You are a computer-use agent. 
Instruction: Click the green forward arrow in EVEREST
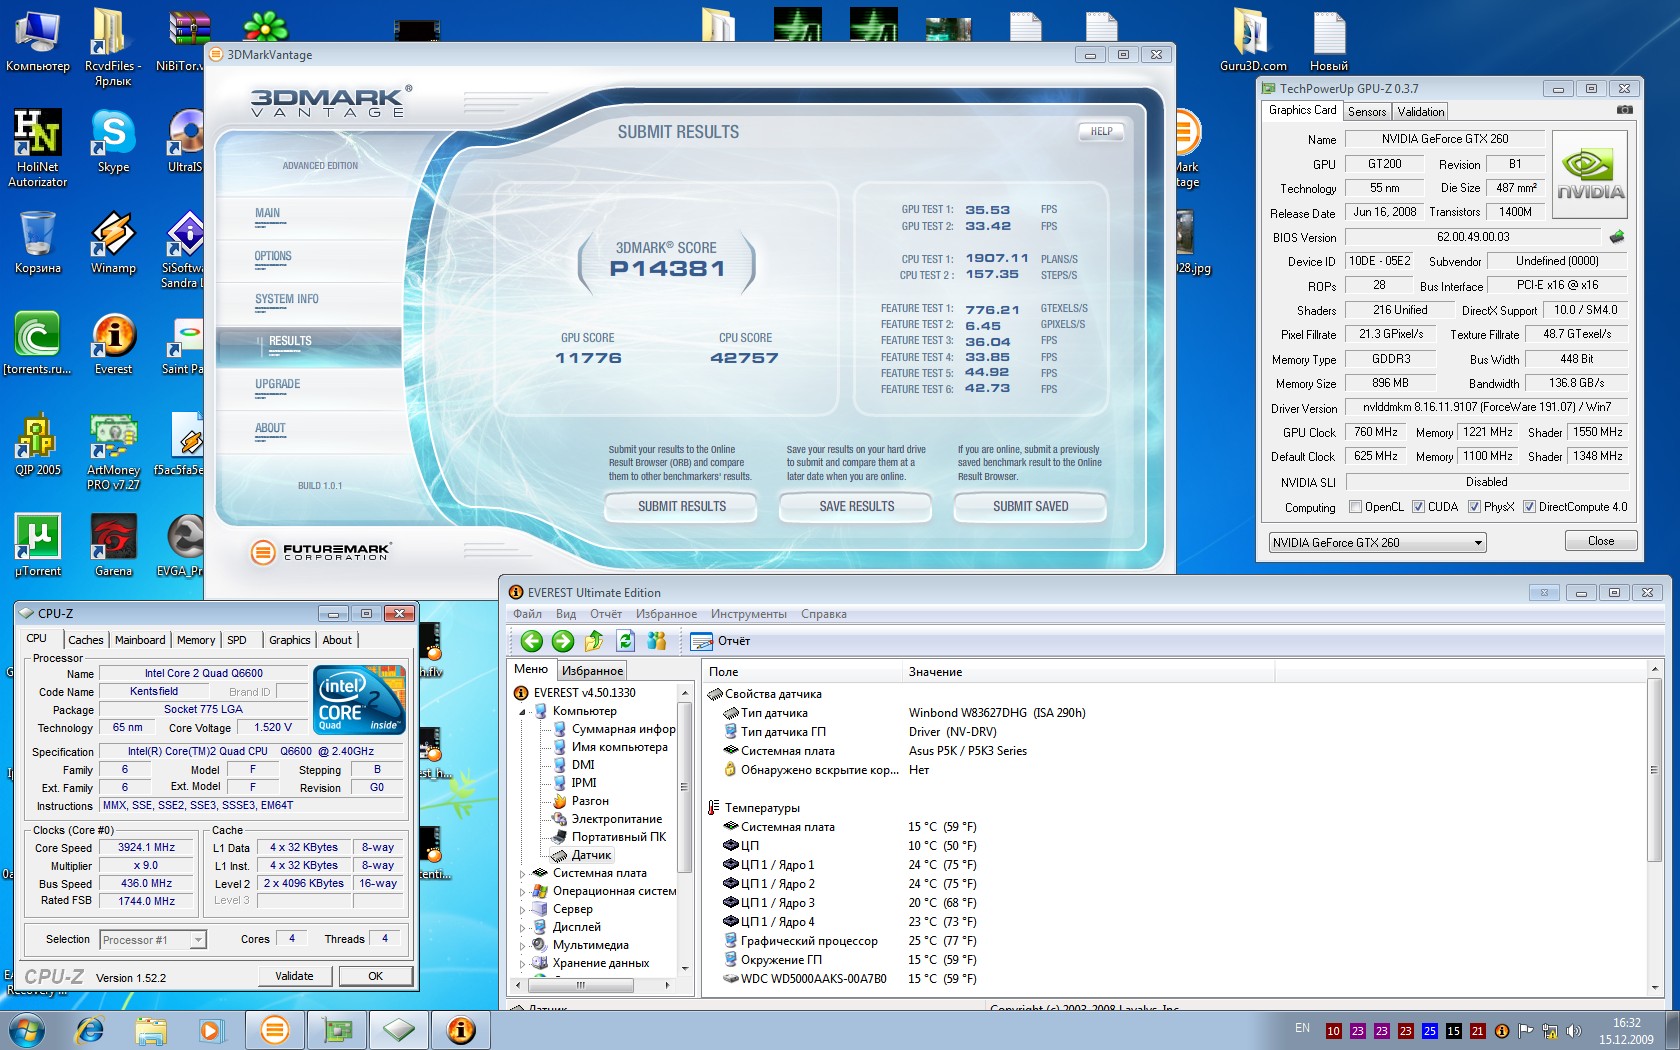click(x=563, y=641)
